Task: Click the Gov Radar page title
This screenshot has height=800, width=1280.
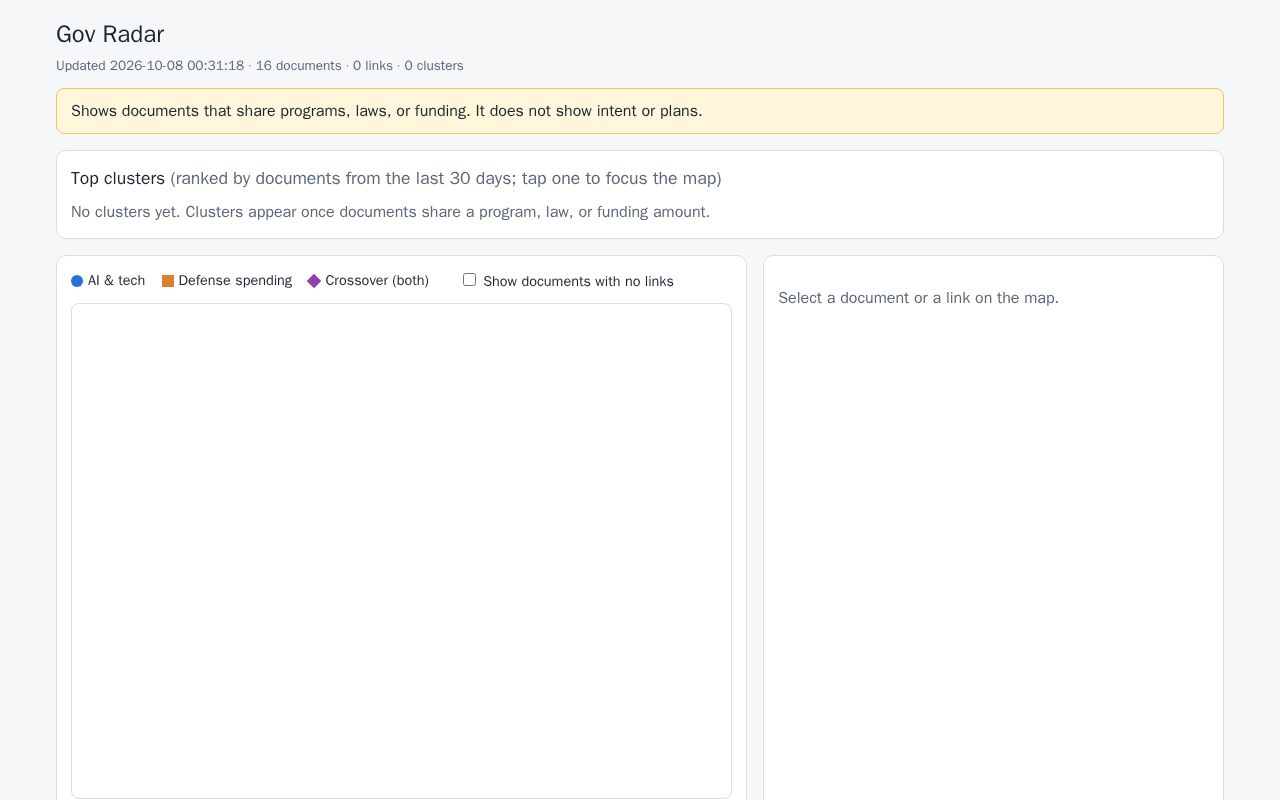Action: (110, 34)
